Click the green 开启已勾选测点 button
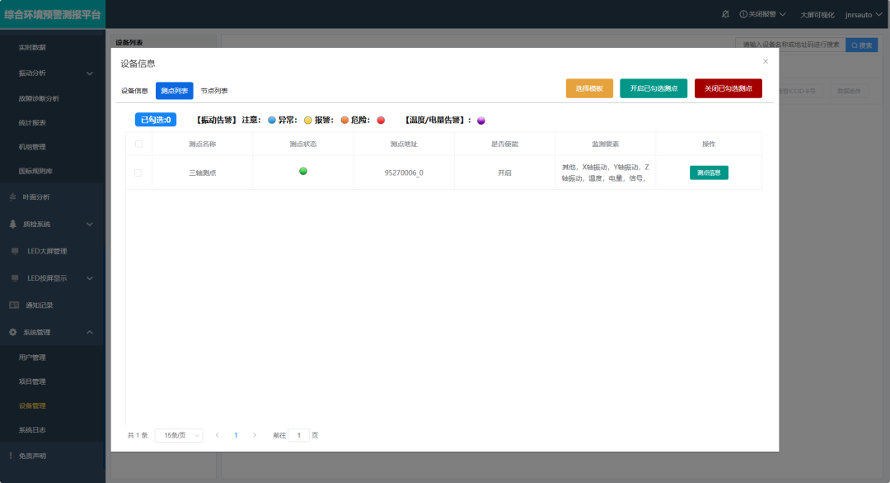890x483 pixels. (653, 89)
